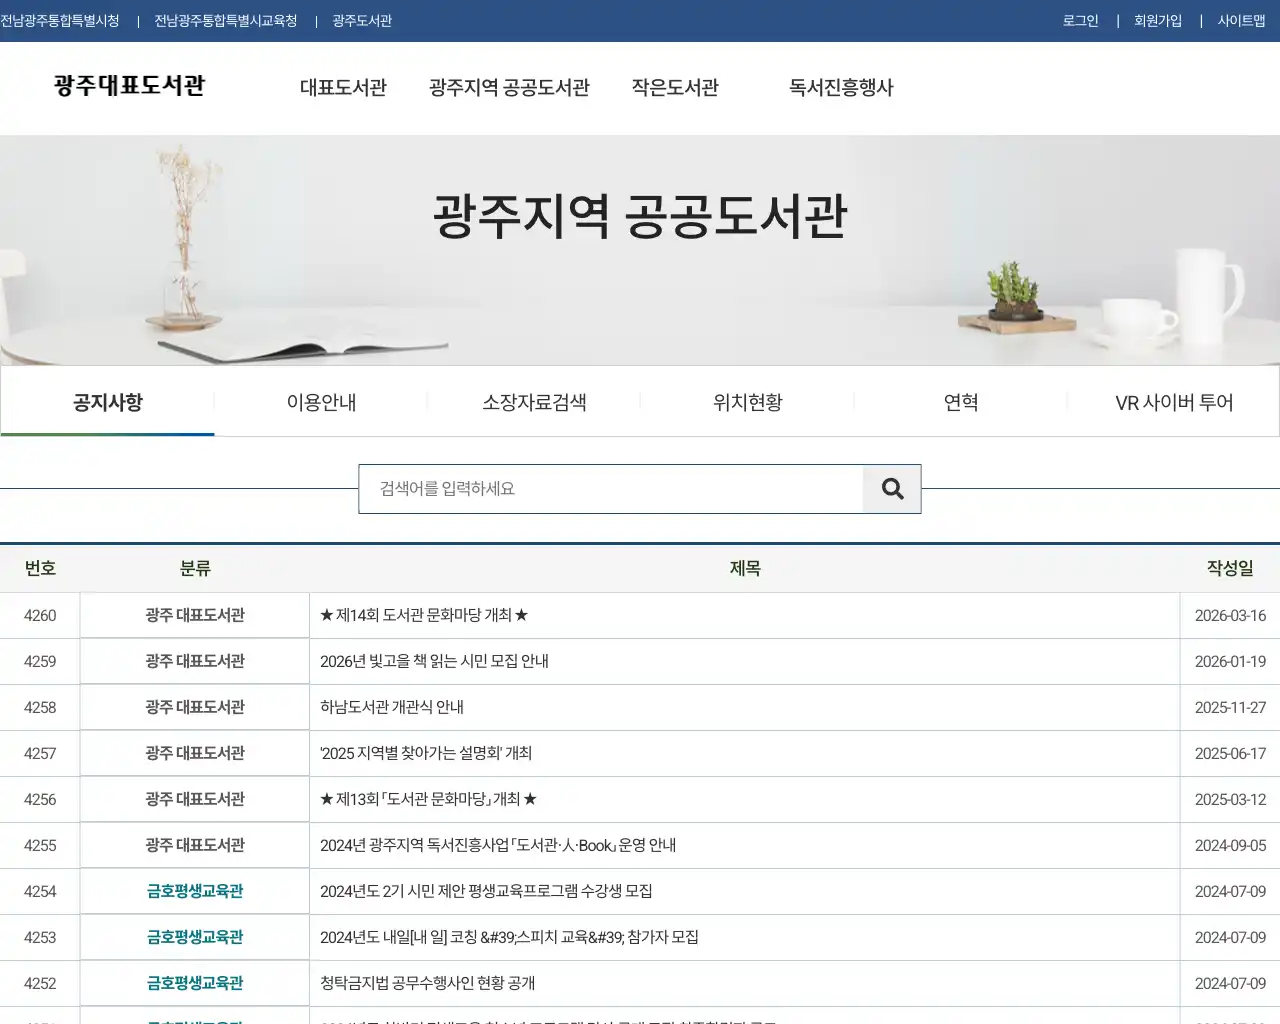Image resolution: width=1280 pixels, height=1024 pixels.
Task: Click row number 4255
Action: tap(40, 845)
